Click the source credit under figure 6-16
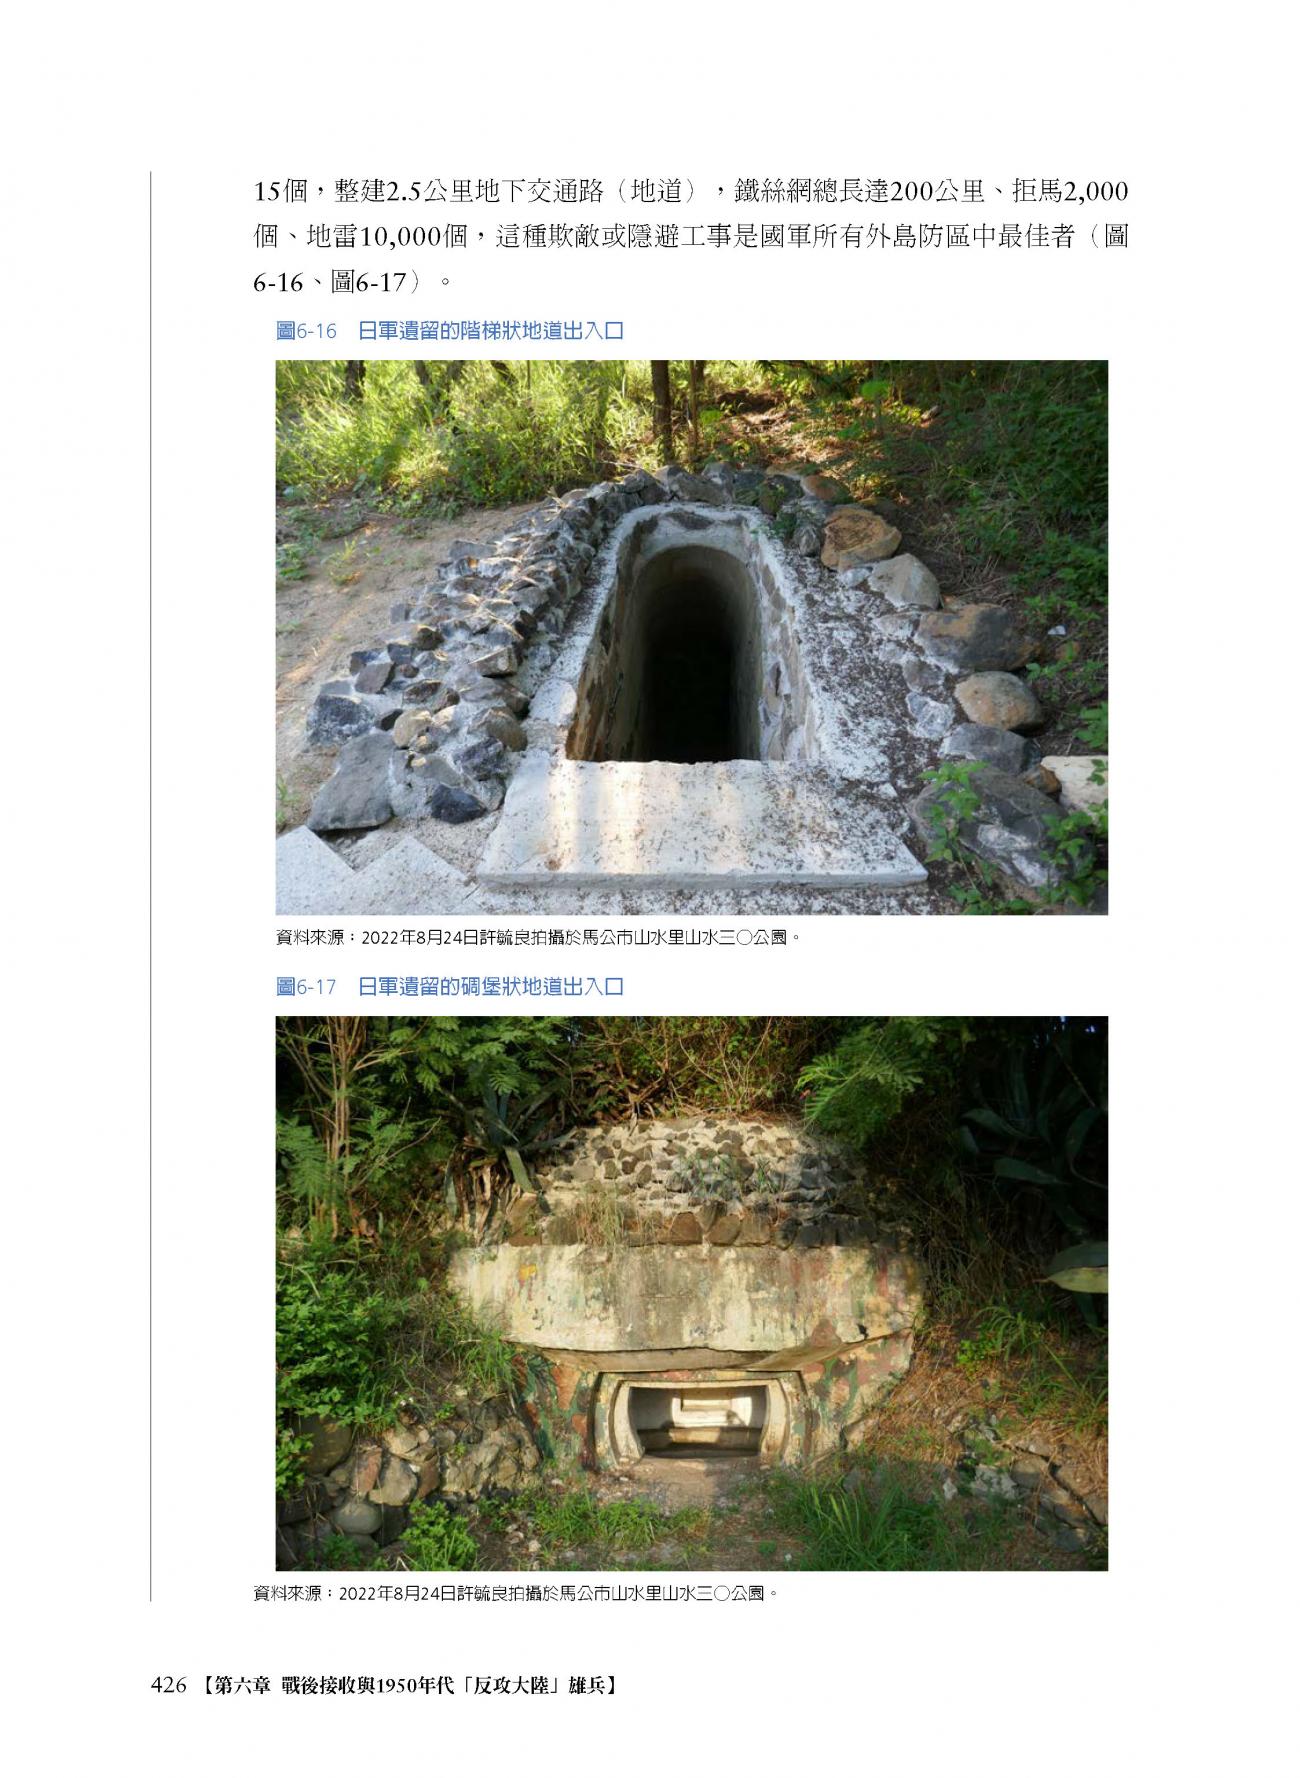 pyautogui.click(x=539, y=938)
